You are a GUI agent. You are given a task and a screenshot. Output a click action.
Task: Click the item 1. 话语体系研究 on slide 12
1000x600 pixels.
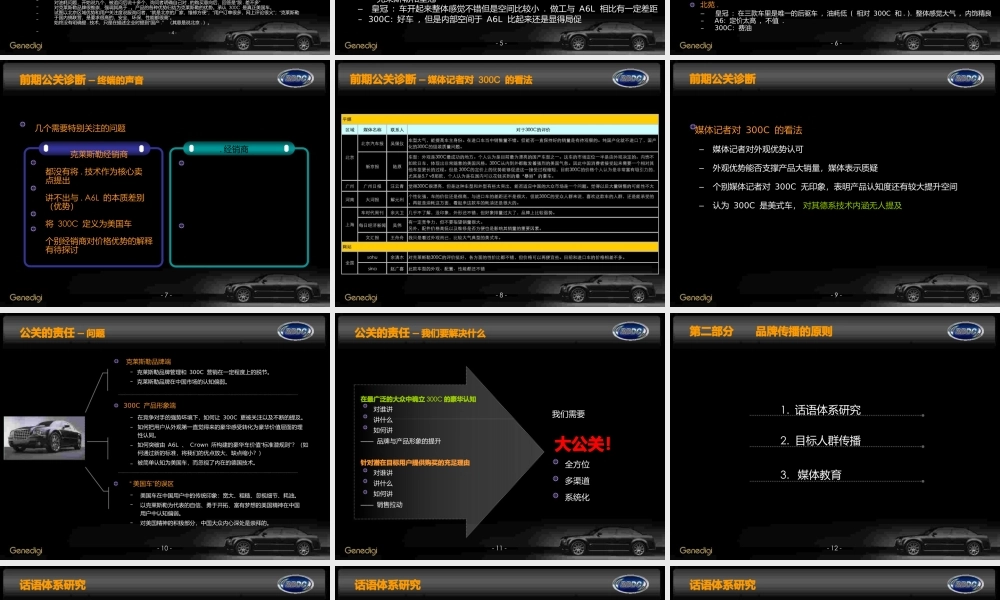[821, 410]
